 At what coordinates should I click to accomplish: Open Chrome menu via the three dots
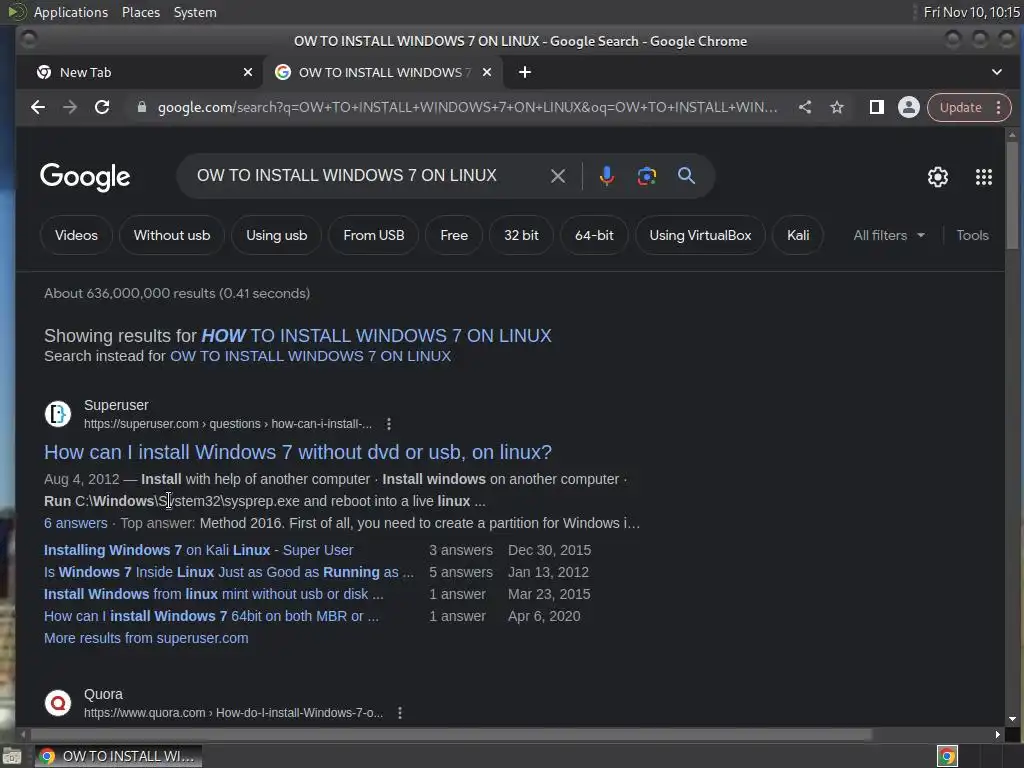tap(999, 108)
